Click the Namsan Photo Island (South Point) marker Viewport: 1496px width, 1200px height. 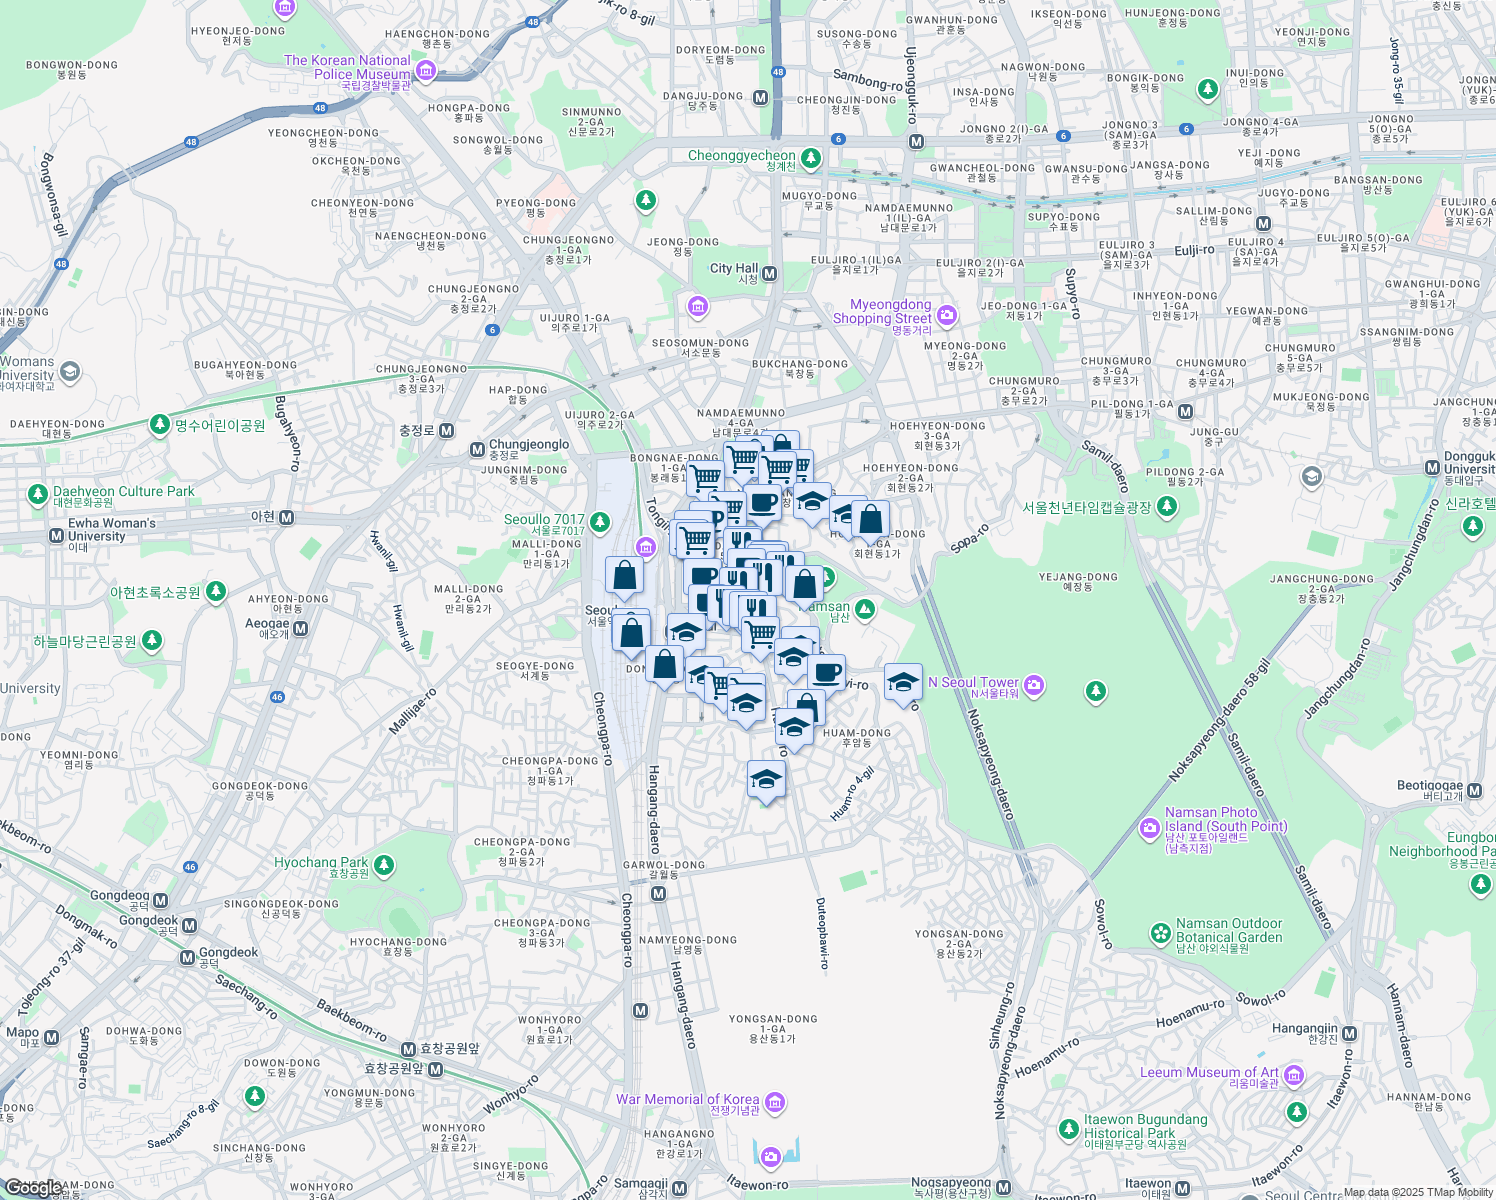pyautogui.click(x=1148, y=828)
